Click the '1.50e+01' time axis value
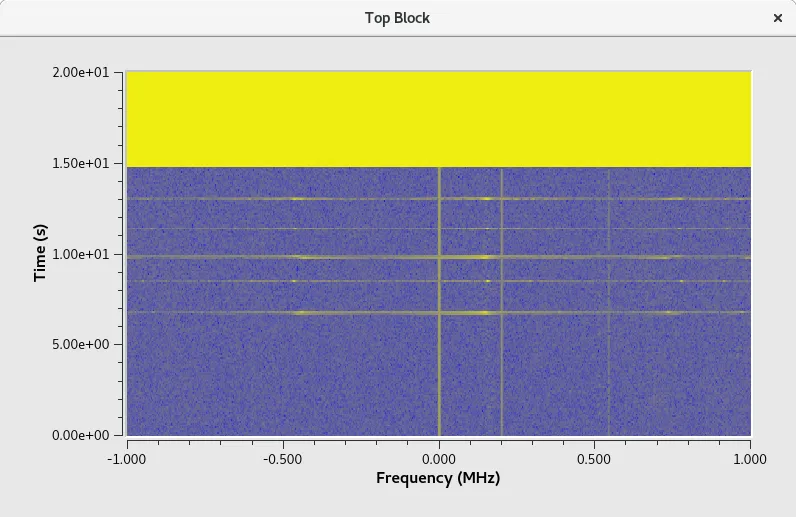Viewport: 796px width, 517px height. click(81, 164)
